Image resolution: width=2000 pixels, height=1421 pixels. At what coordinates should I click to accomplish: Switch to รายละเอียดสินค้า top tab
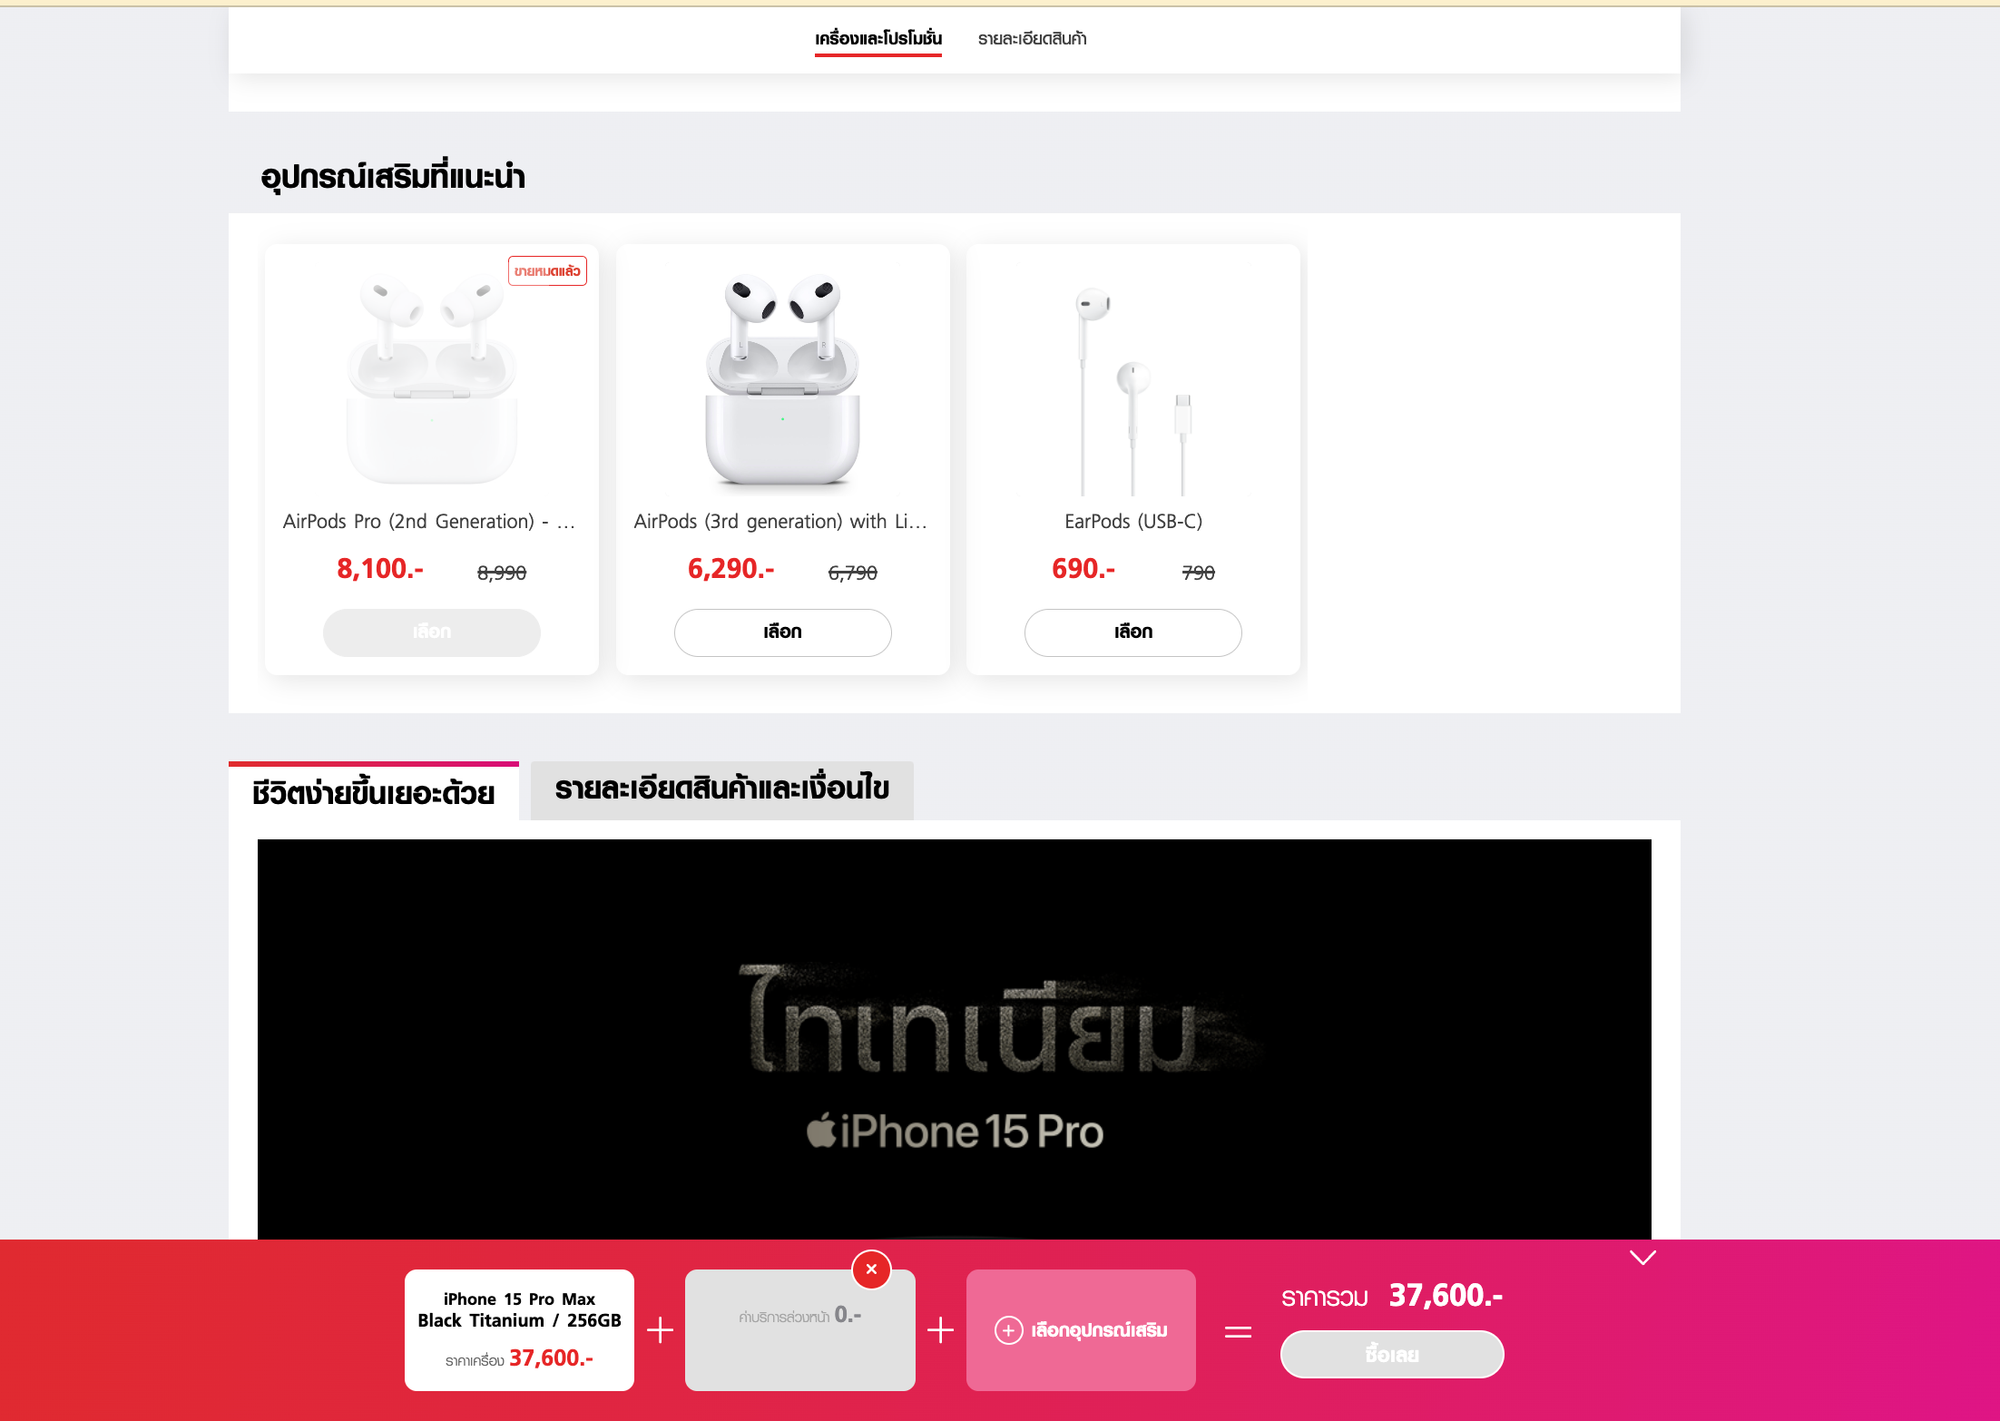point(1032,39)
